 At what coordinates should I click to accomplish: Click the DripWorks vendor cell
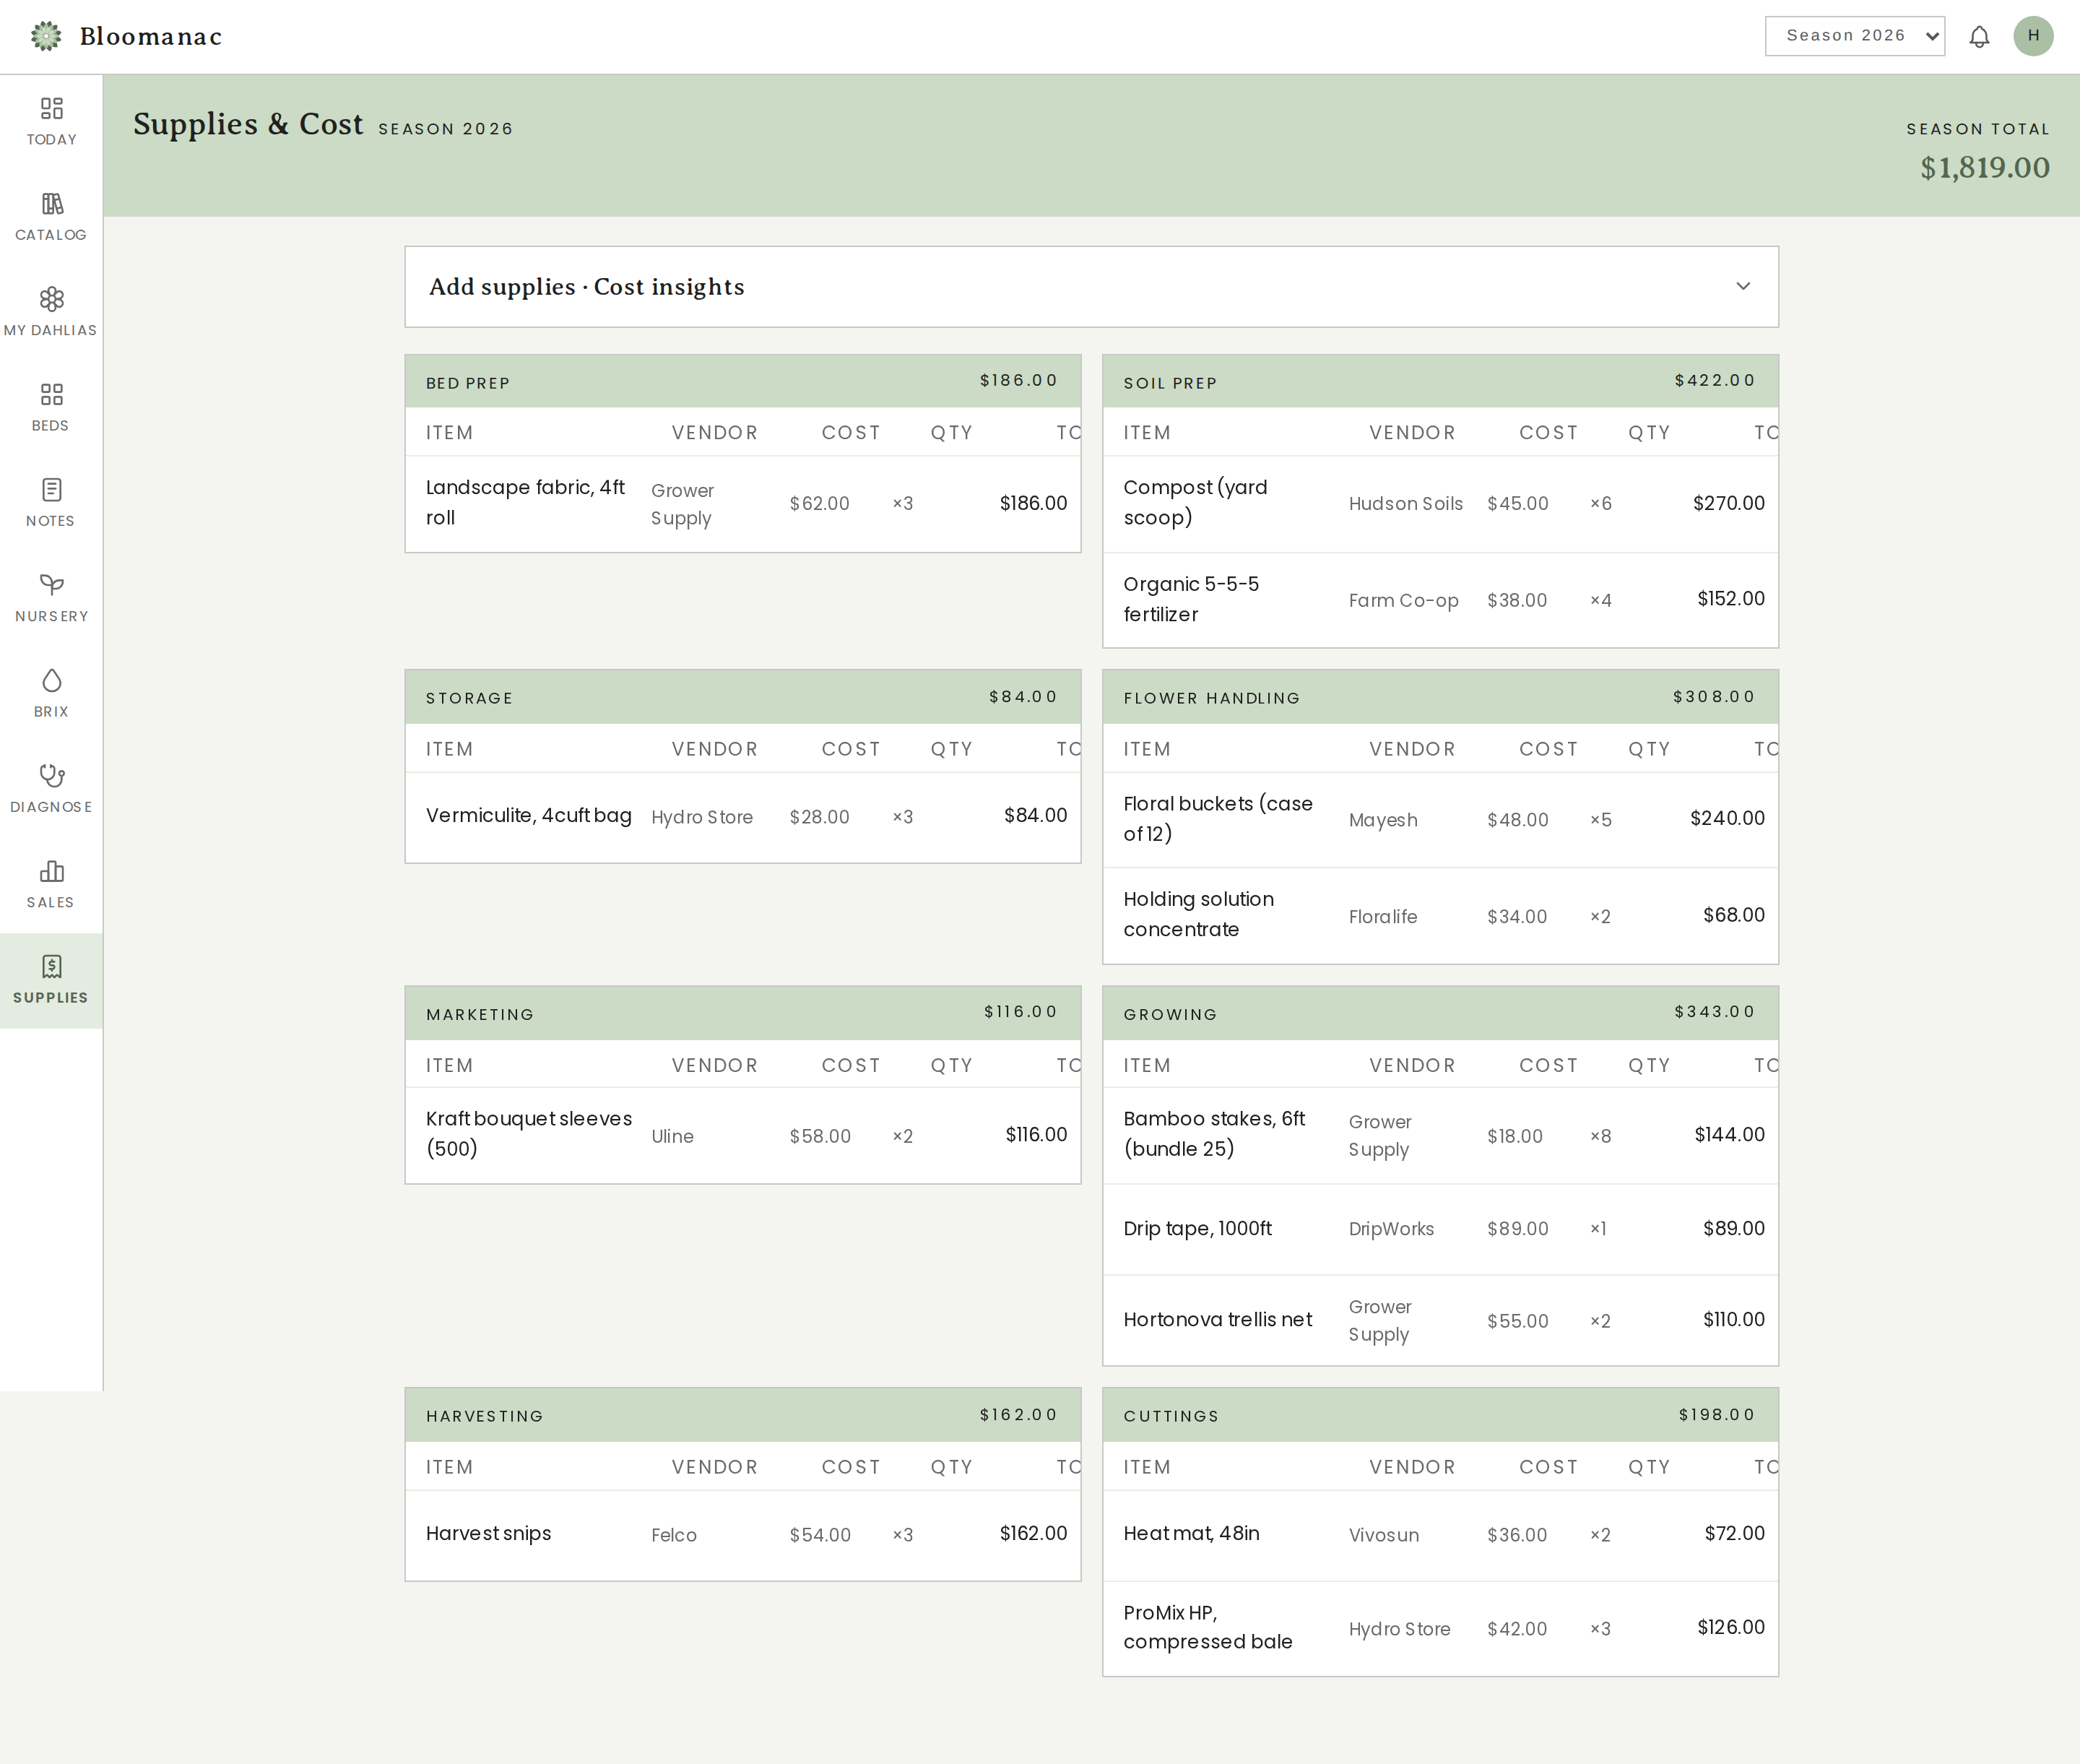(x=1391, y=1229)
